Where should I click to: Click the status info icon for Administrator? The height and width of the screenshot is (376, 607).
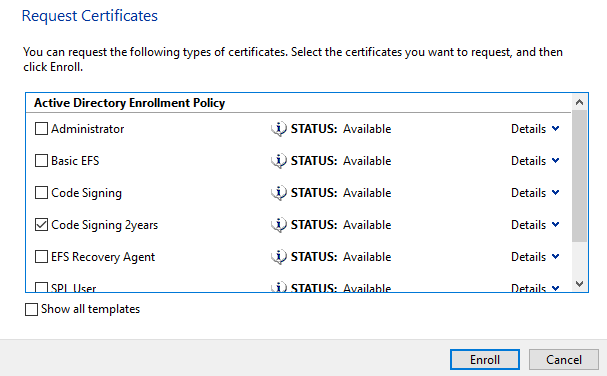pos(279,129)
